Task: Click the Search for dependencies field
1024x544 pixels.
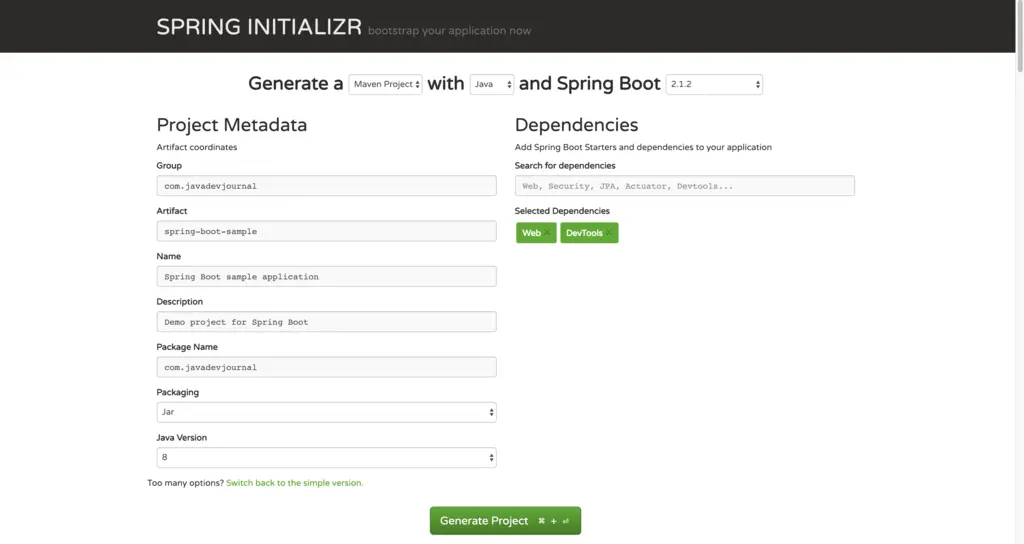Action: pyautogui.click(x=684, y=185)
